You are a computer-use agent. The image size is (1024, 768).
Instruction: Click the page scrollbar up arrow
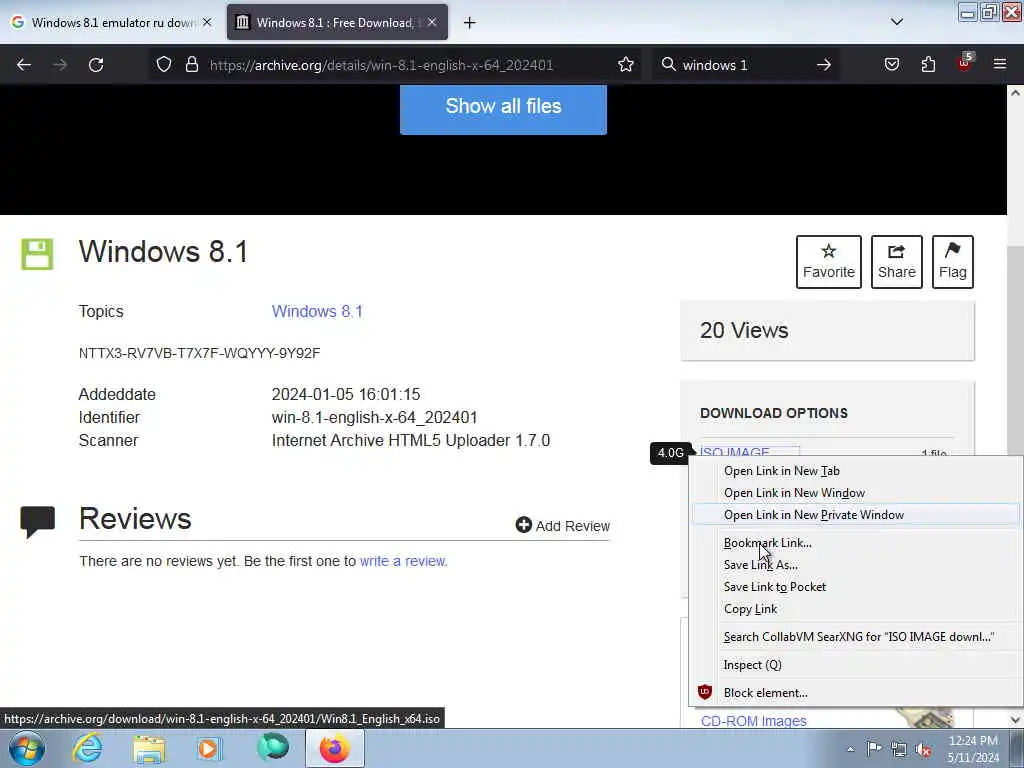pos(1016,93)
